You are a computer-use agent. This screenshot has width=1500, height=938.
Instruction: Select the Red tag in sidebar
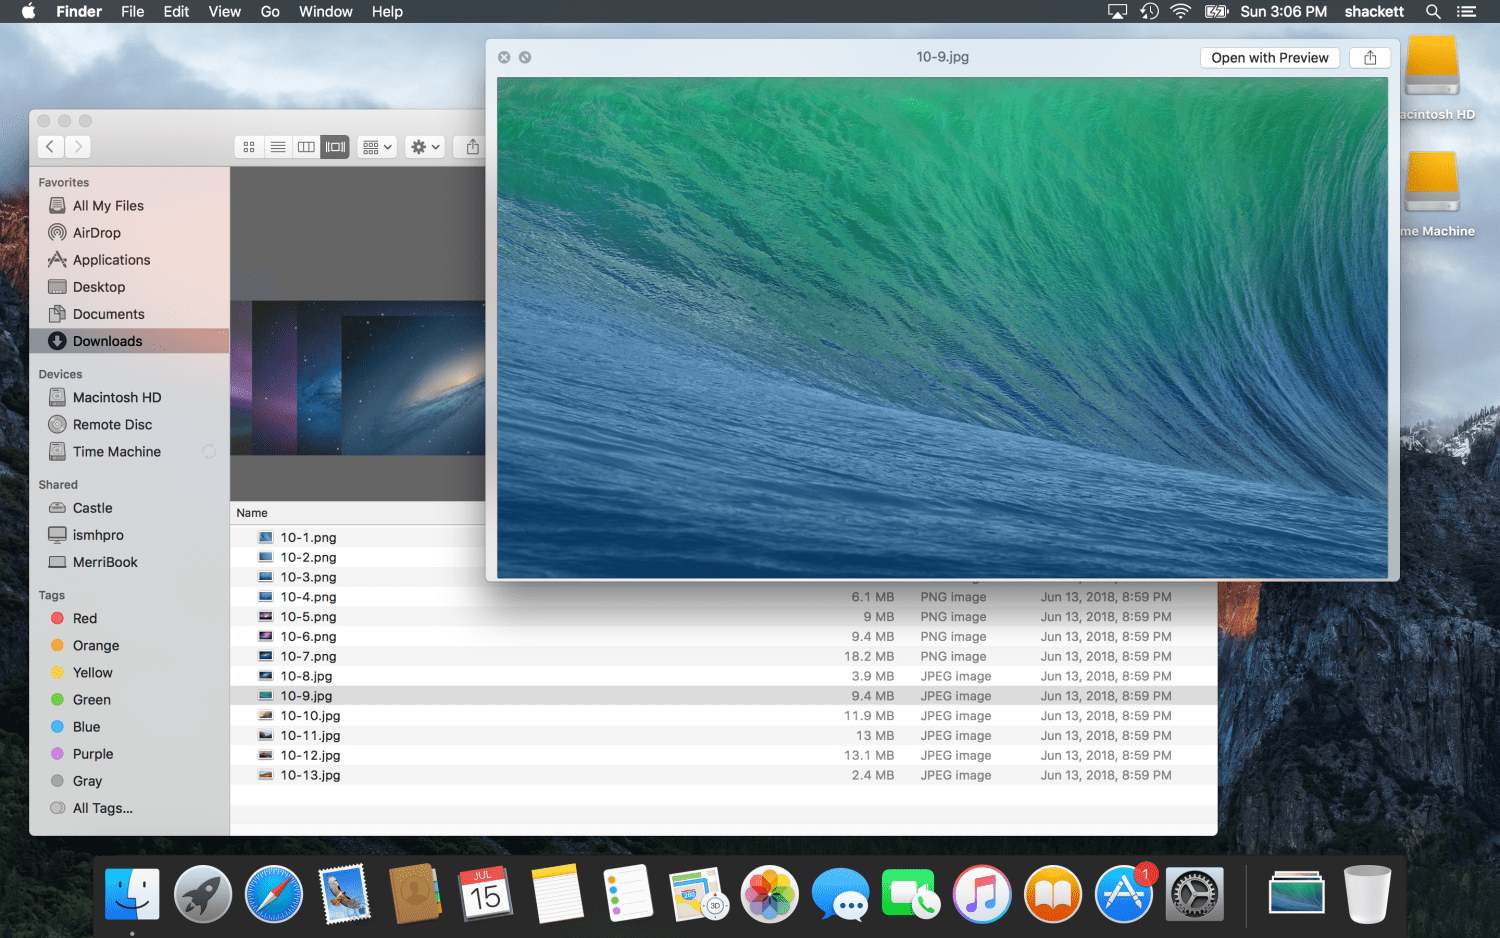84,619
